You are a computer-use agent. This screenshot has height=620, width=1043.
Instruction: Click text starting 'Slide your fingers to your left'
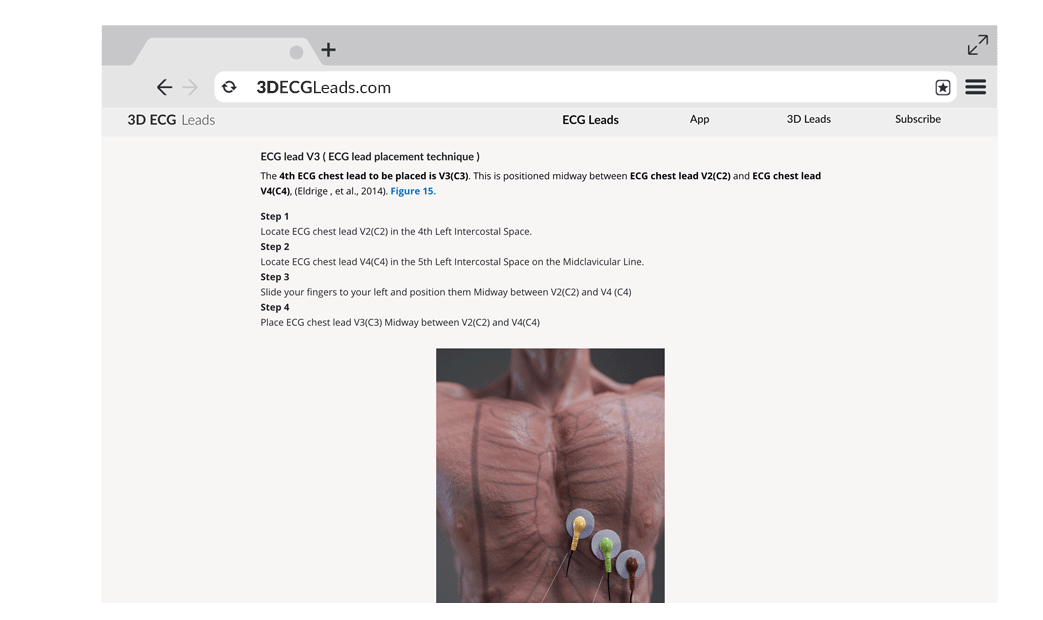pos(446,292)
